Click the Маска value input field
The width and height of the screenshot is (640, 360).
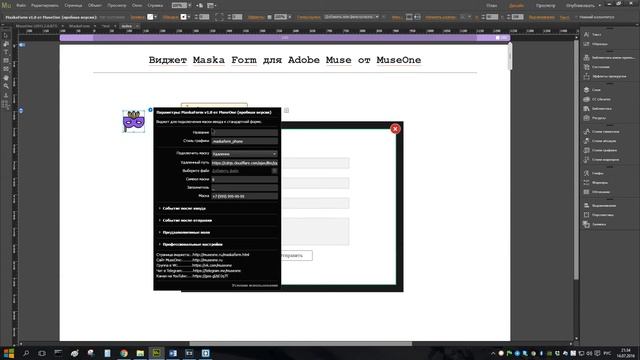244,196
